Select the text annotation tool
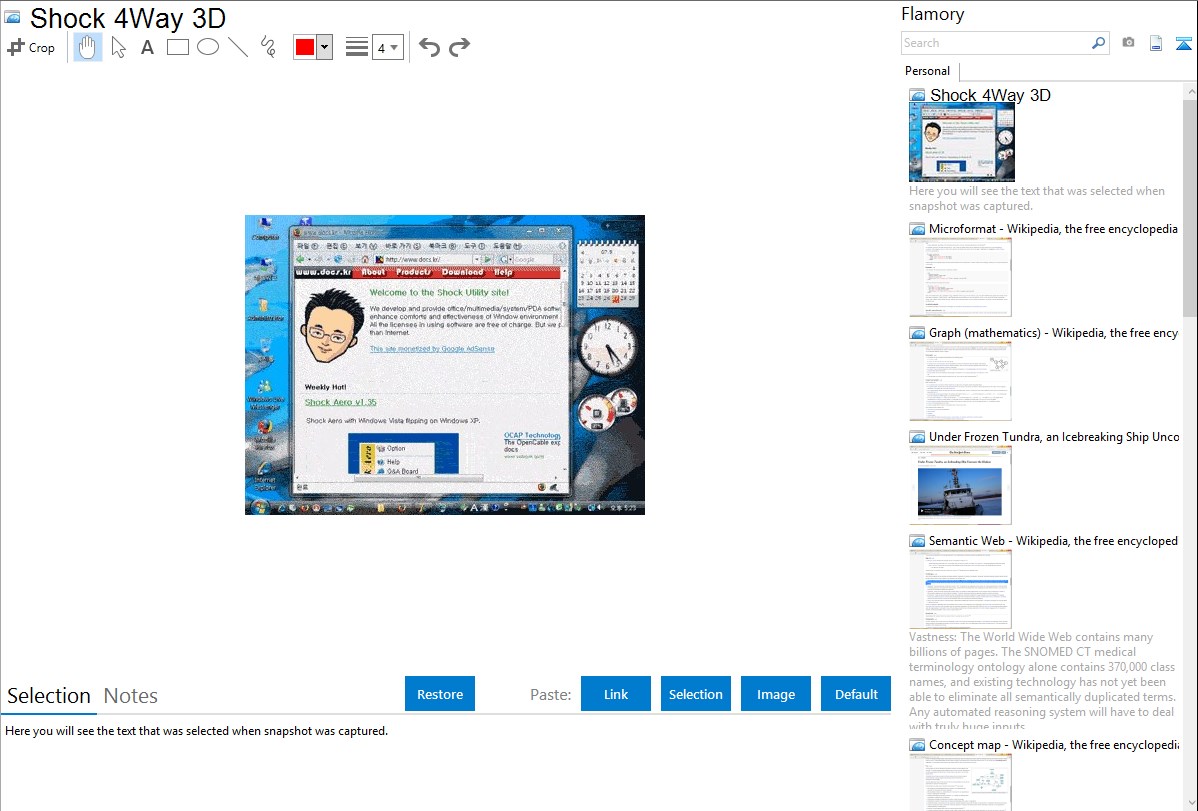This screenshot has height=811, width=1198. pos(147,47)
